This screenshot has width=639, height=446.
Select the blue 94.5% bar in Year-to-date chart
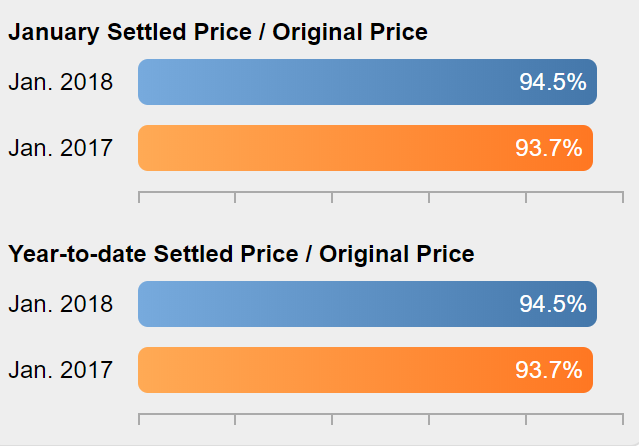coord(368,304)
